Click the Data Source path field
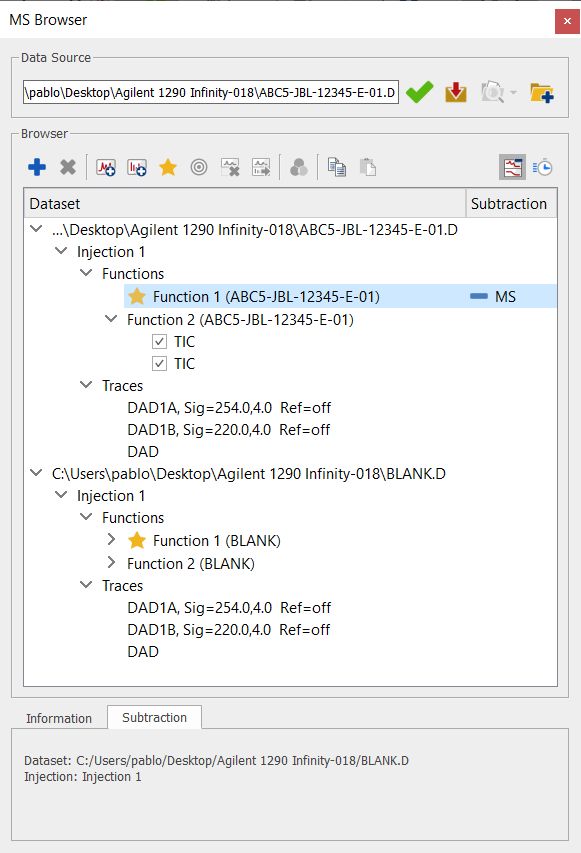581x853 pixels. (x=211, y=92)
